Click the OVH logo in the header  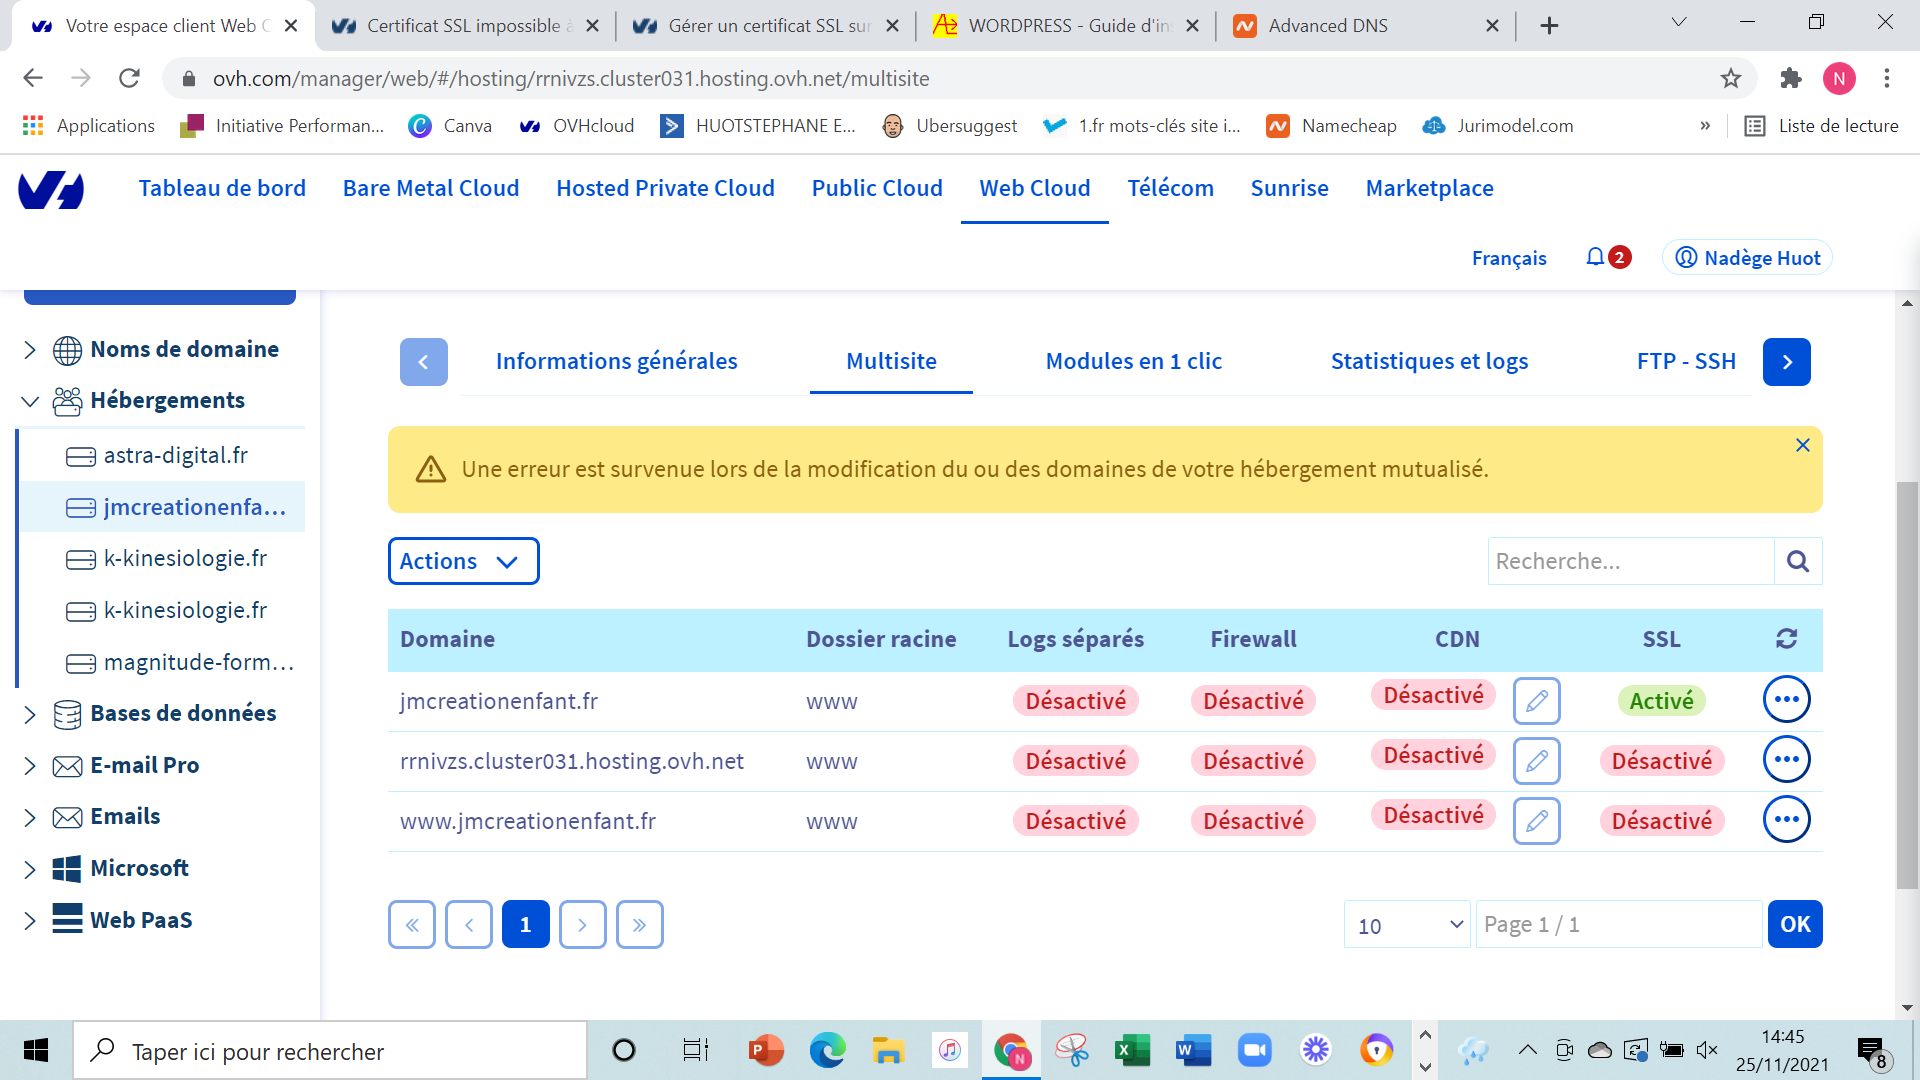coord(51,189)
